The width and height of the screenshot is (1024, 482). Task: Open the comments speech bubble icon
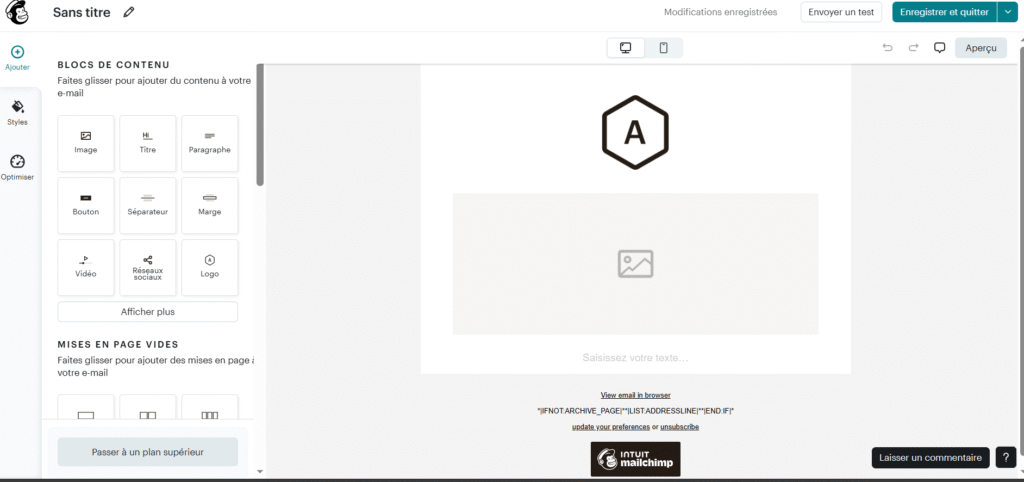(939, 48)
